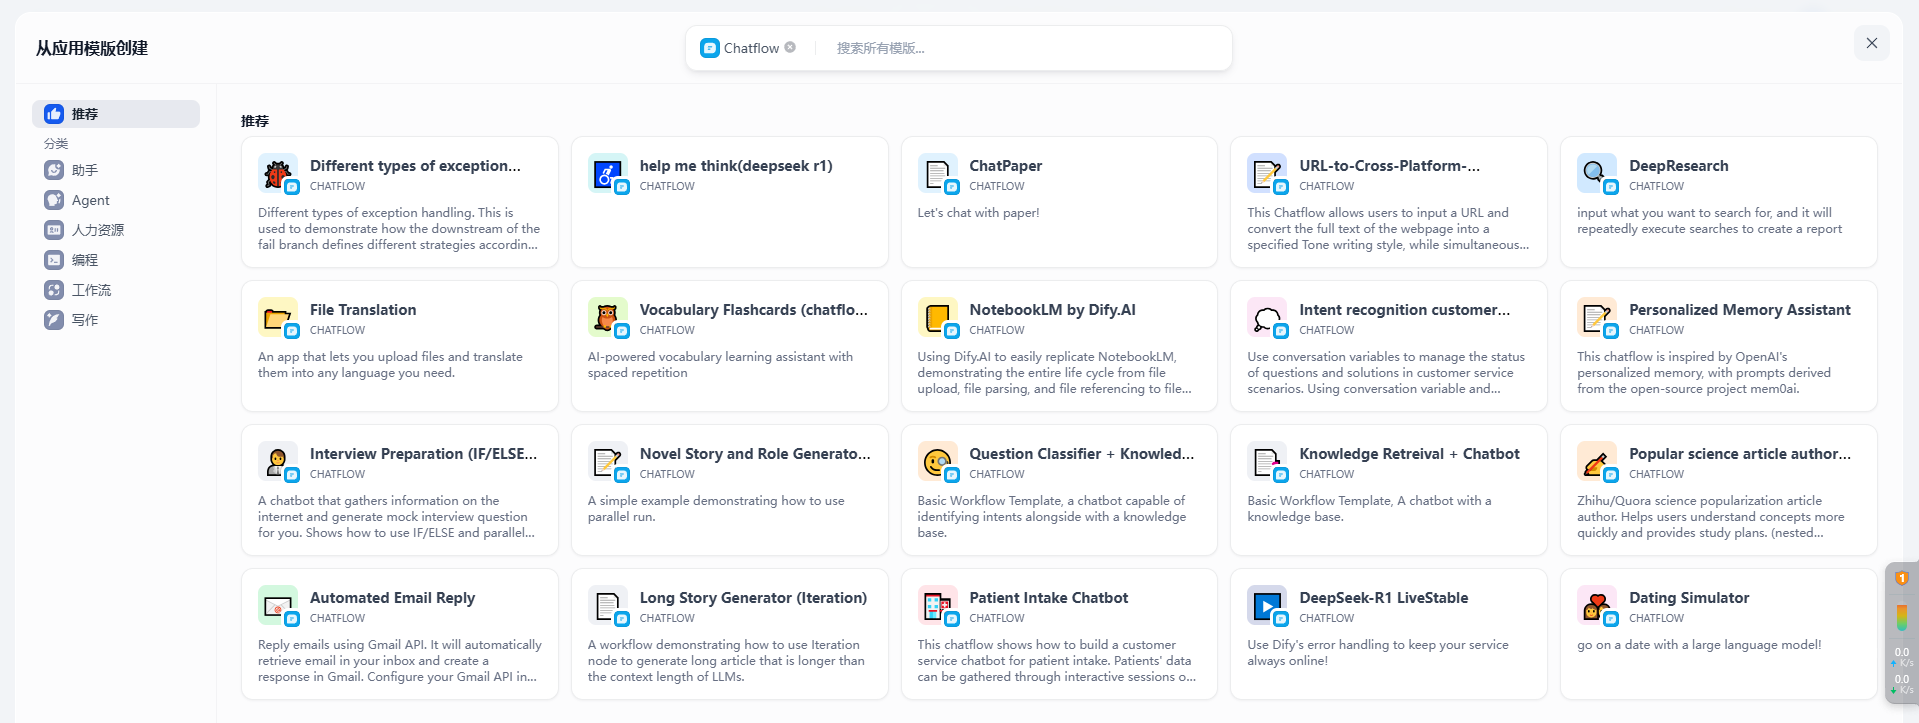The image size is (1919, 723).
Task: Click the Knowledge Retreival + Chatbot icon
Action: coord(1267,462)
